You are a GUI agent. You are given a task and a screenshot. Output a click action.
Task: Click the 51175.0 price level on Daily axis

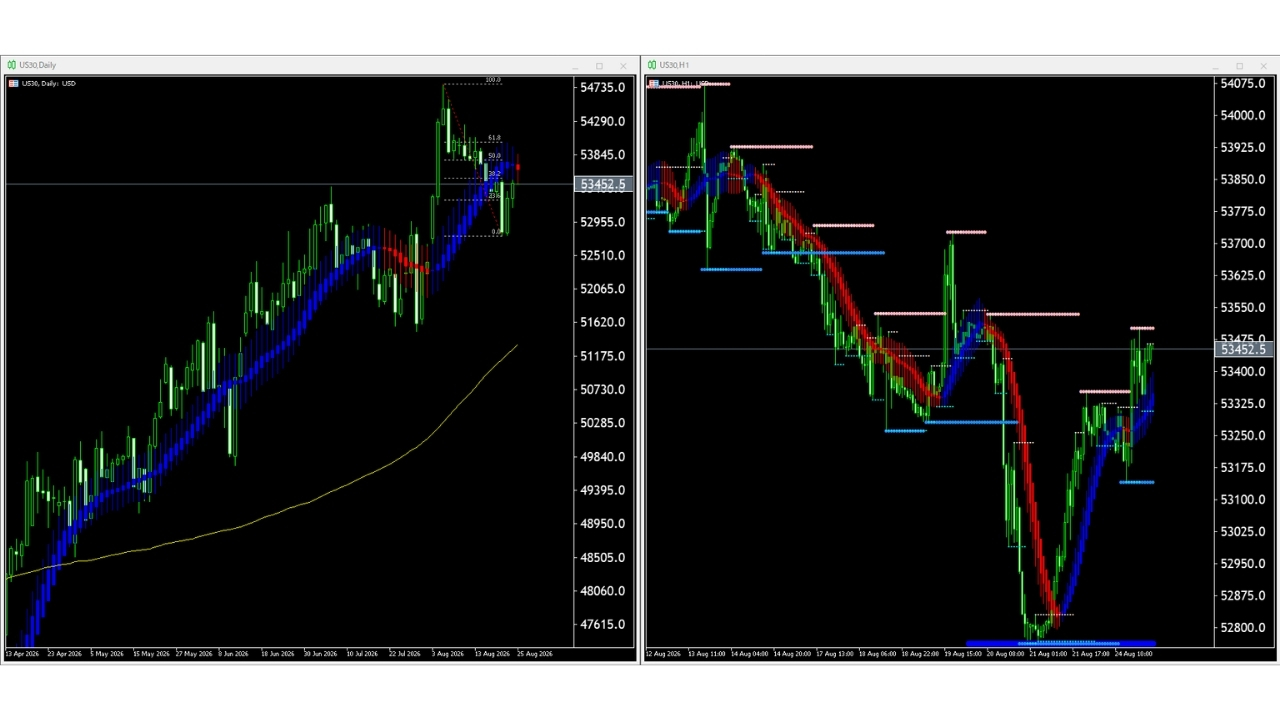tap(603, 356)
